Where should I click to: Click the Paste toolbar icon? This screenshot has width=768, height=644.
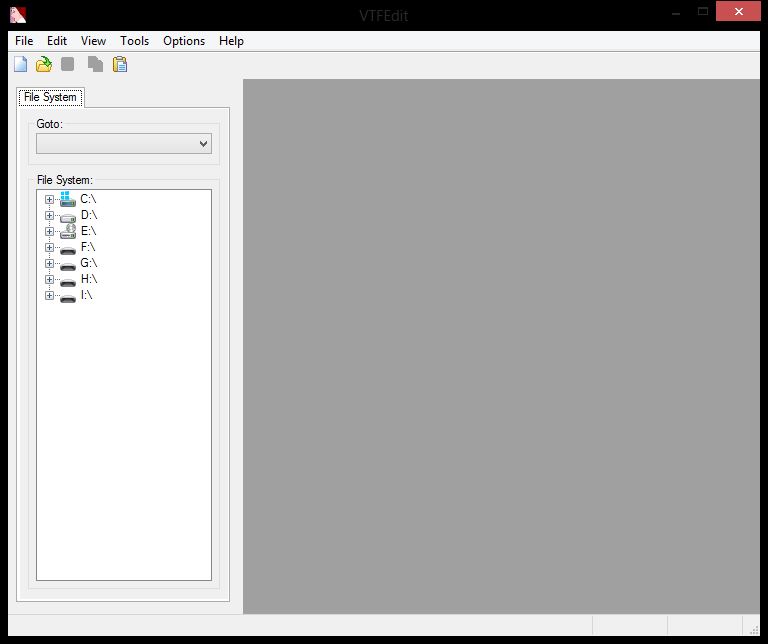(120, 64)
